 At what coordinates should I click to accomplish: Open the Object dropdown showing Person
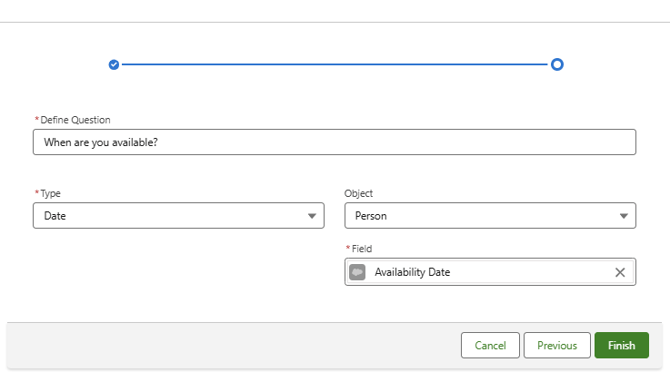click(x=490, y=216)
